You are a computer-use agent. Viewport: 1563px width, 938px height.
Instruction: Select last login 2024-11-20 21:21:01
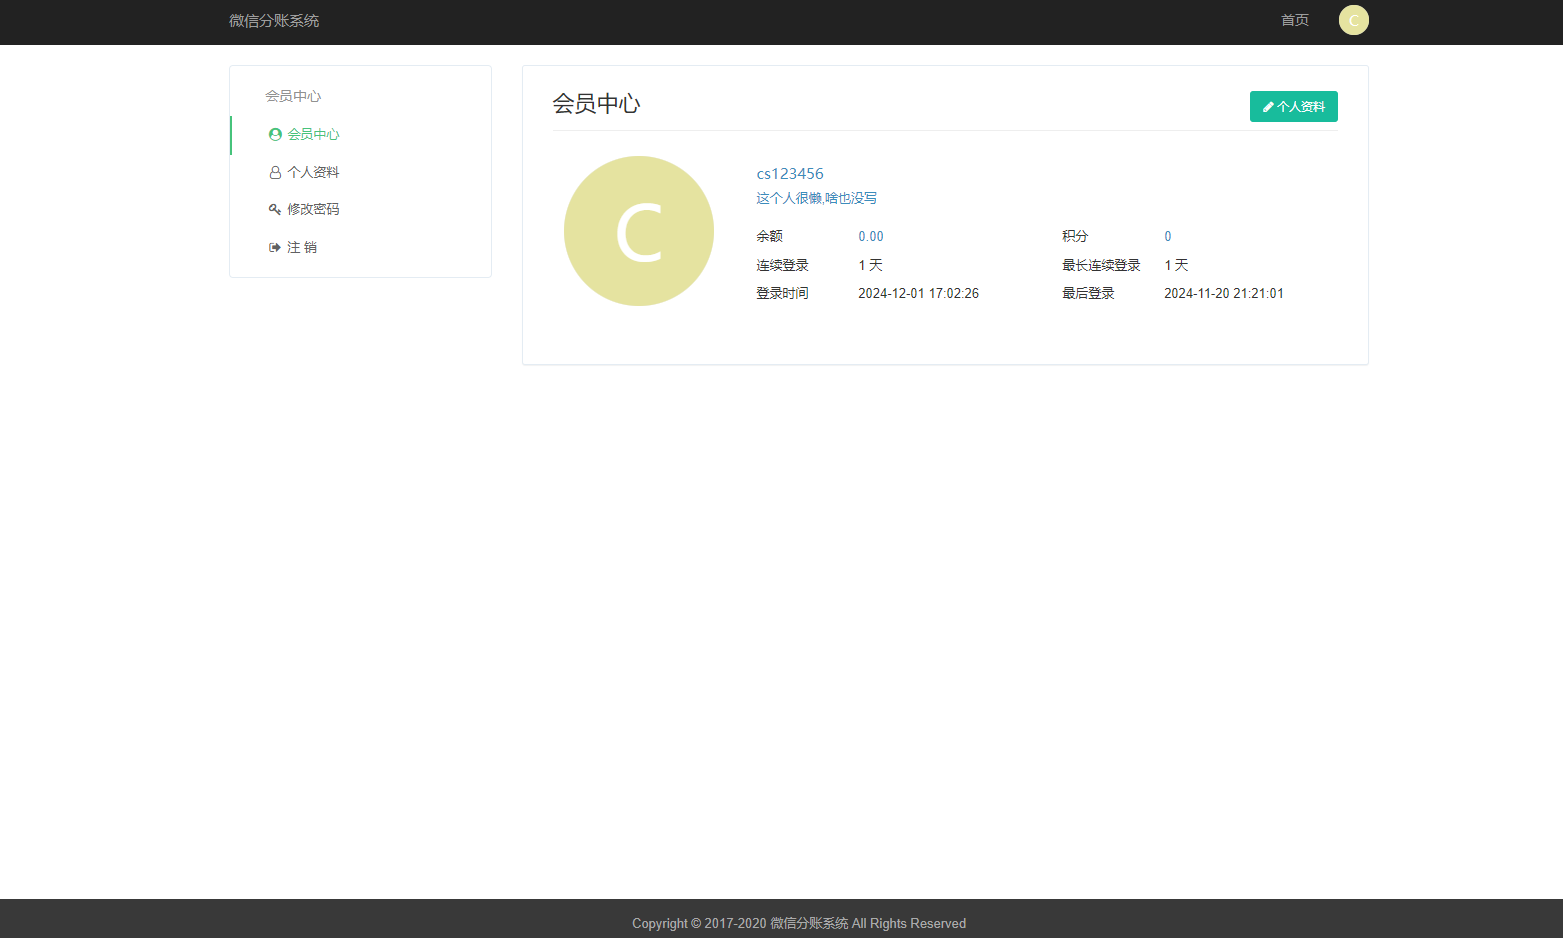tap(1224, 294)
